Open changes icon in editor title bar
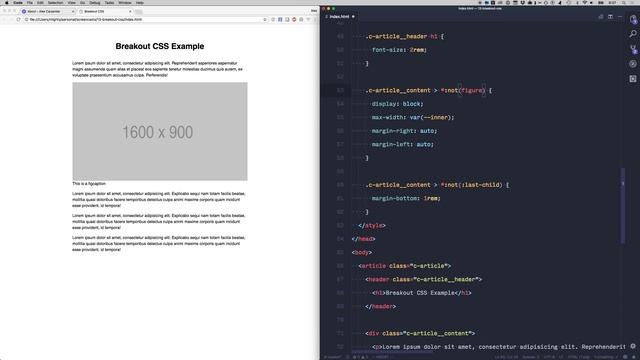640x360 pixels. [x=600, y=17]
